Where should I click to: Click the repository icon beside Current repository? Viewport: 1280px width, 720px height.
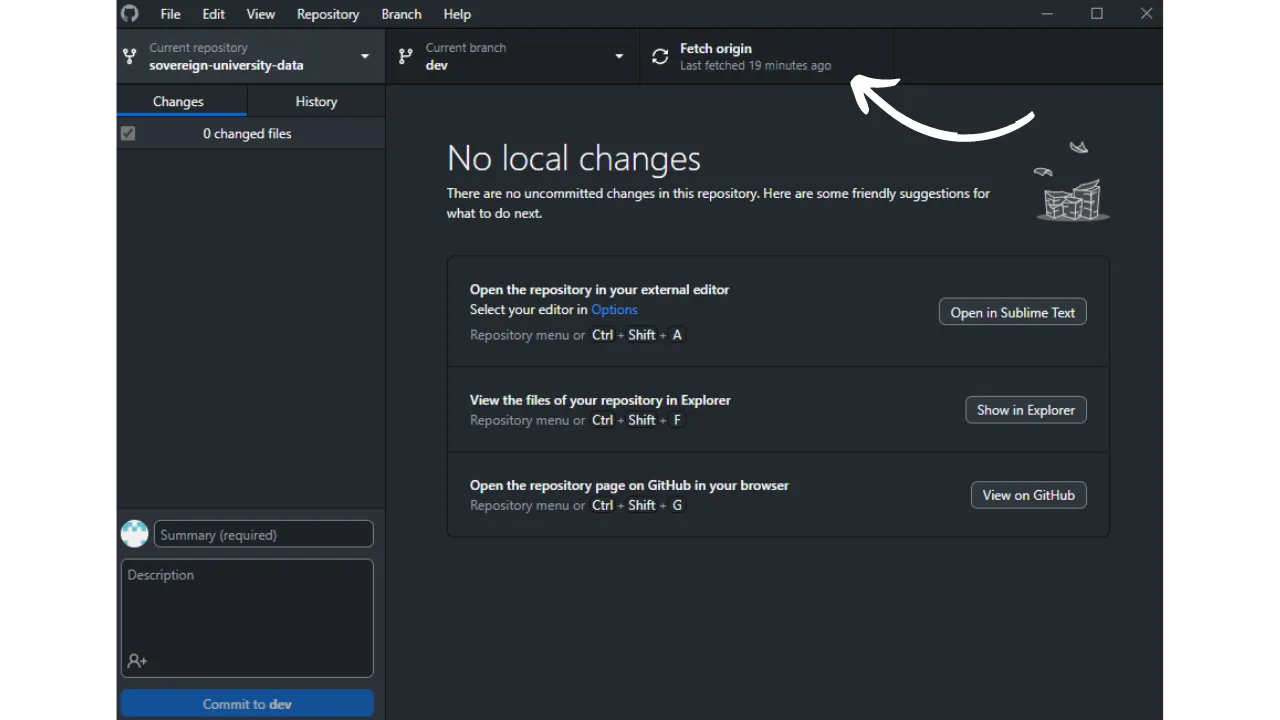point(129,57)
